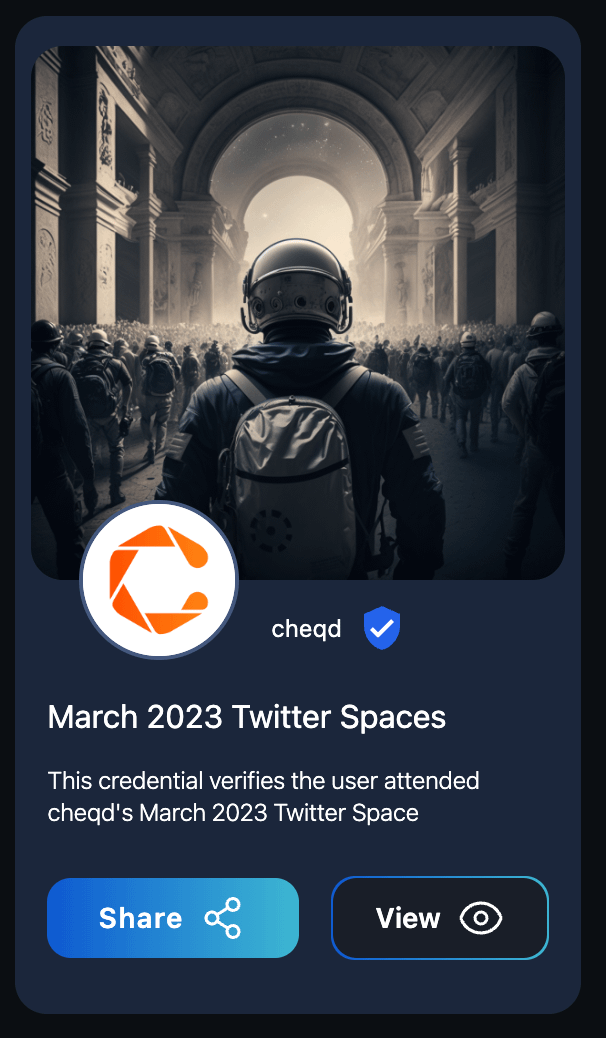This screenshot has width=606, height=1038.
Task: Click the astronaut's helmet in the image
Action: 298,285
